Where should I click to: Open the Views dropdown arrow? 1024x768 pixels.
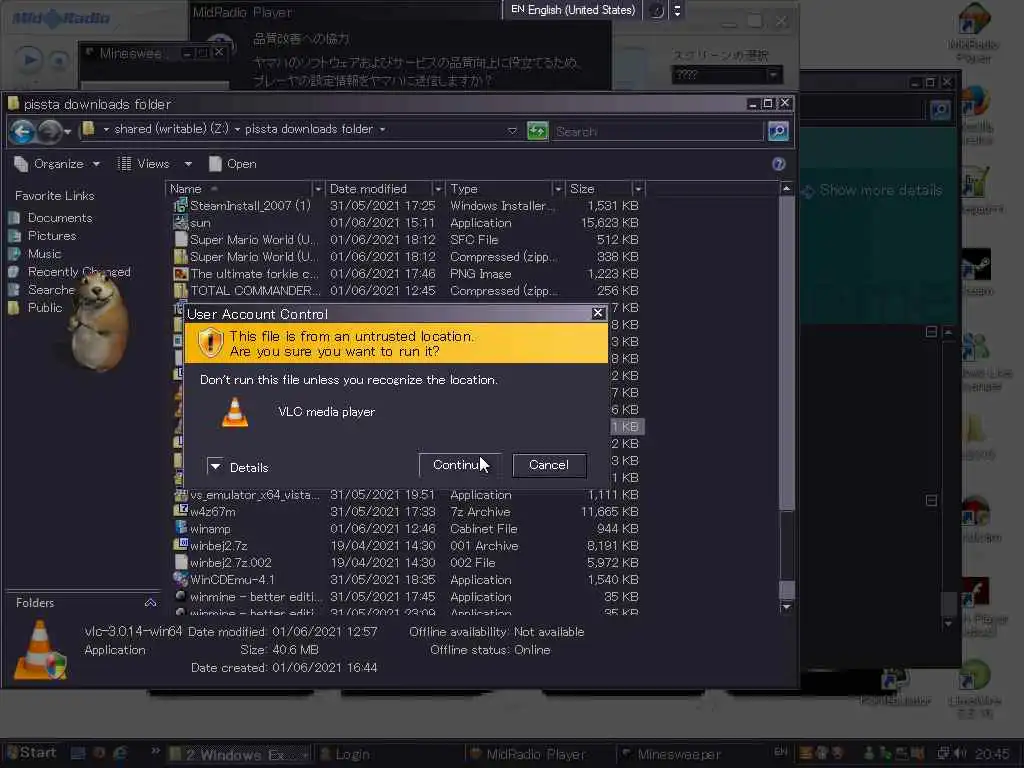click(188, 164)
